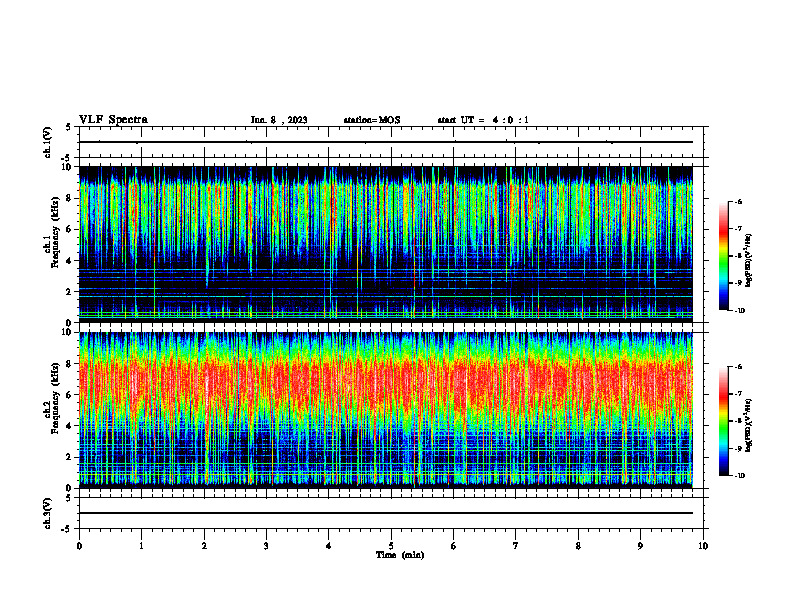Click the ch.1 frequency tick "6"
Viewport: 792px width, 612px height.
click(70, 229)
